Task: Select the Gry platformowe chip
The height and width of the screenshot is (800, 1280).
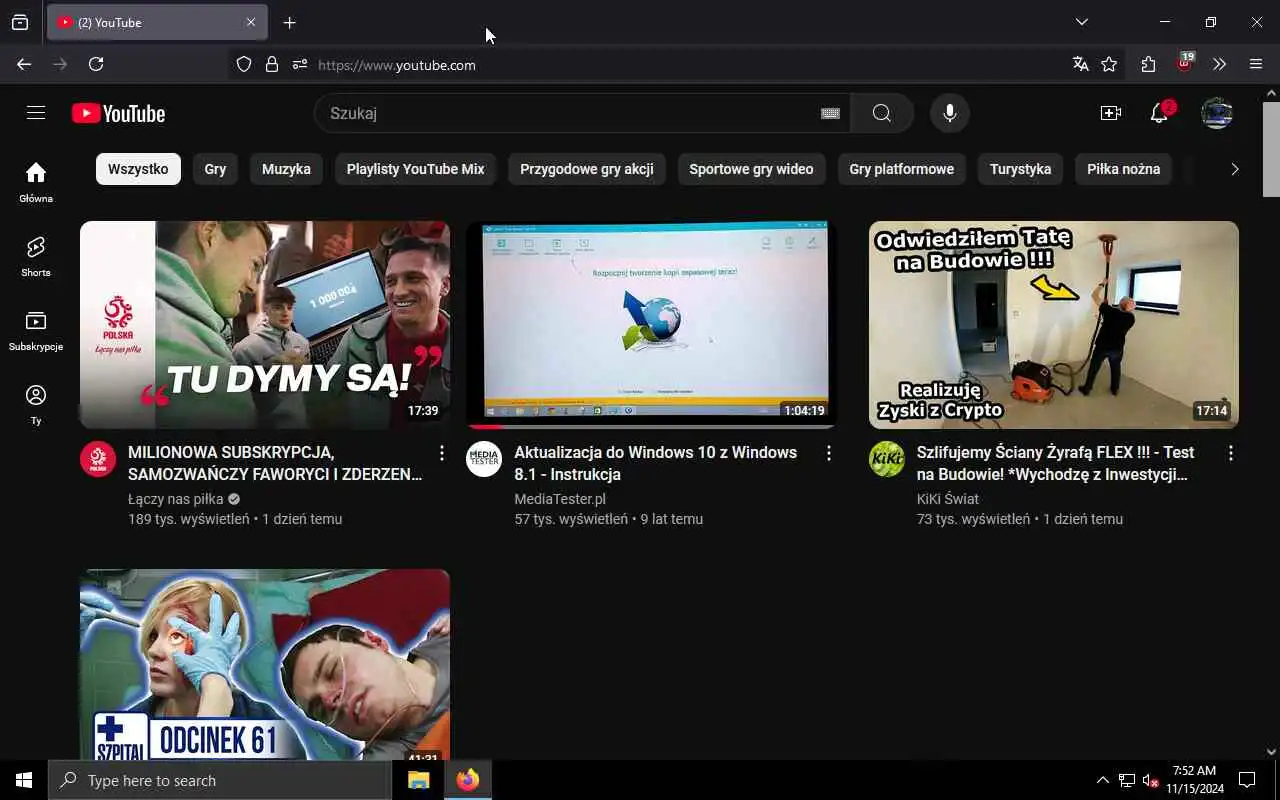Action: click(901, 169)
